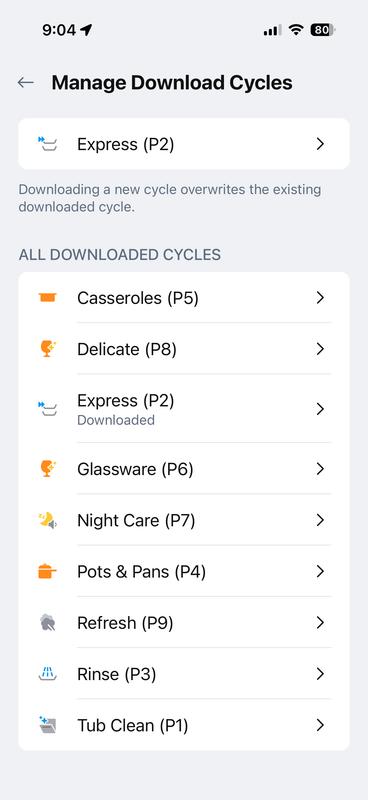Tap the Casseroles orange dish icon

(x=47, y=297)
